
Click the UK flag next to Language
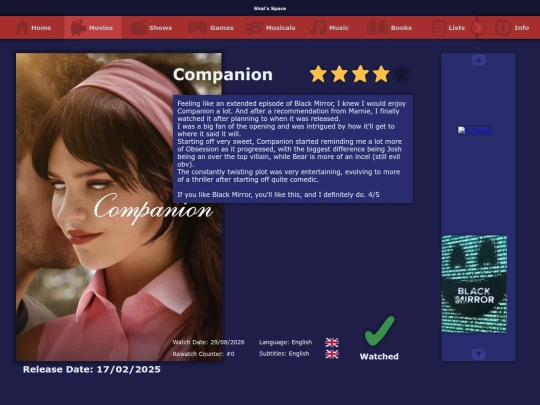click(x=332, y=342)
